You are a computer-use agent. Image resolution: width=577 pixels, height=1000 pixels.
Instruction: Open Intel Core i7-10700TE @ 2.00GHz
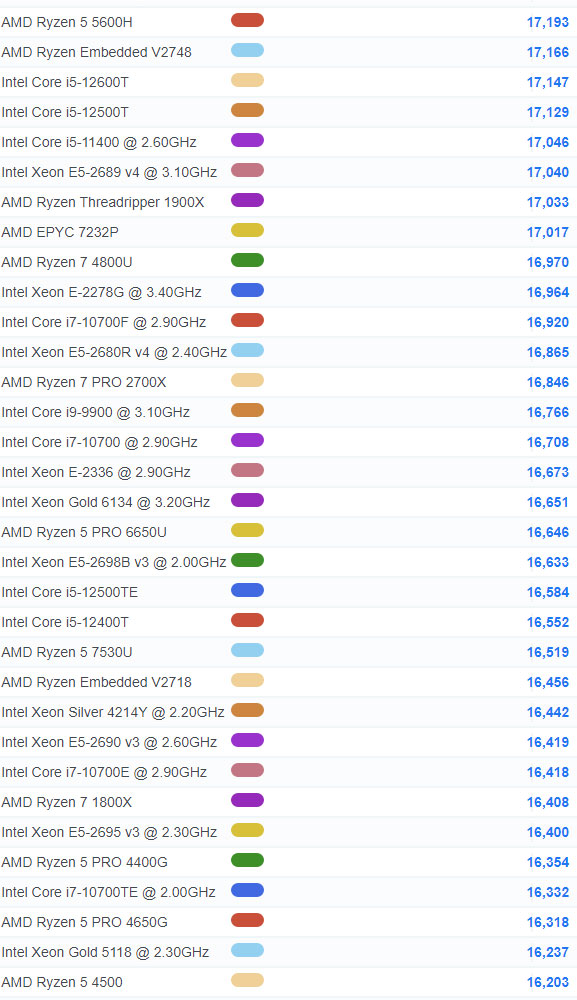pyautogui.click(x=108, y=892)
